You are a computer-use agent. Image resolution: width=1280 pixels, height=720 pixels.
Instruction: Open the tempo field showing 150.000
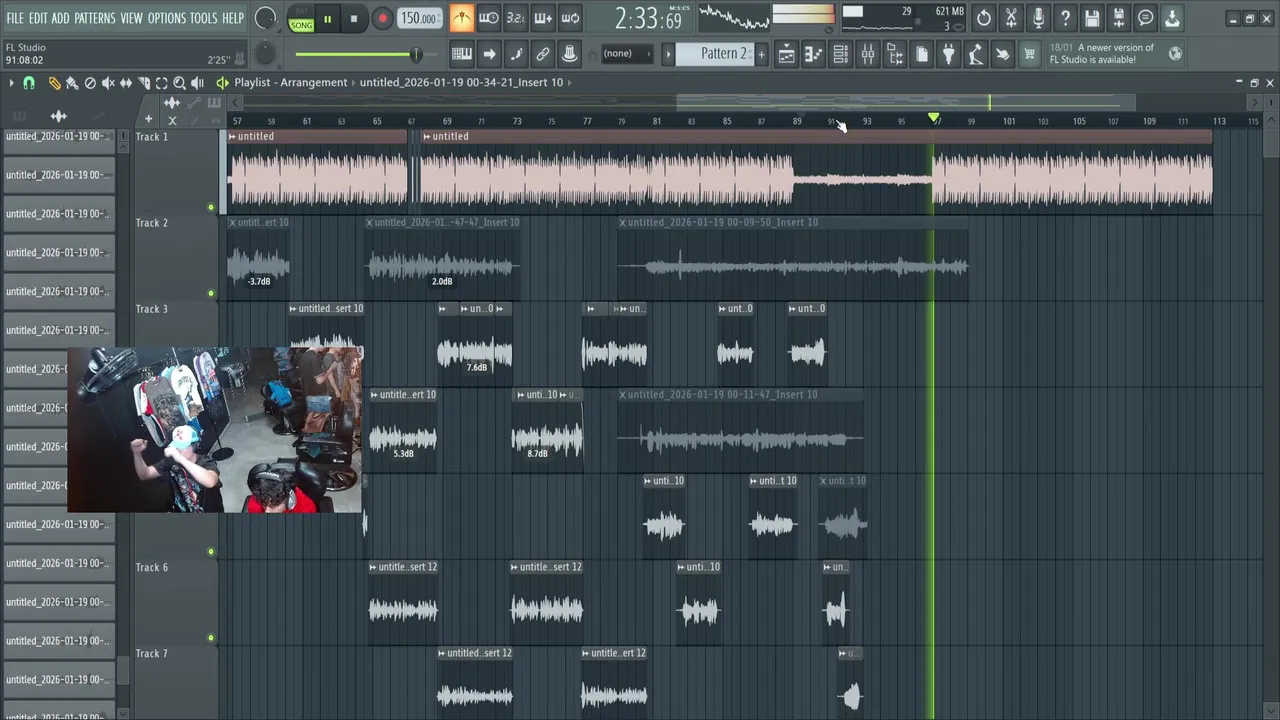419,19
